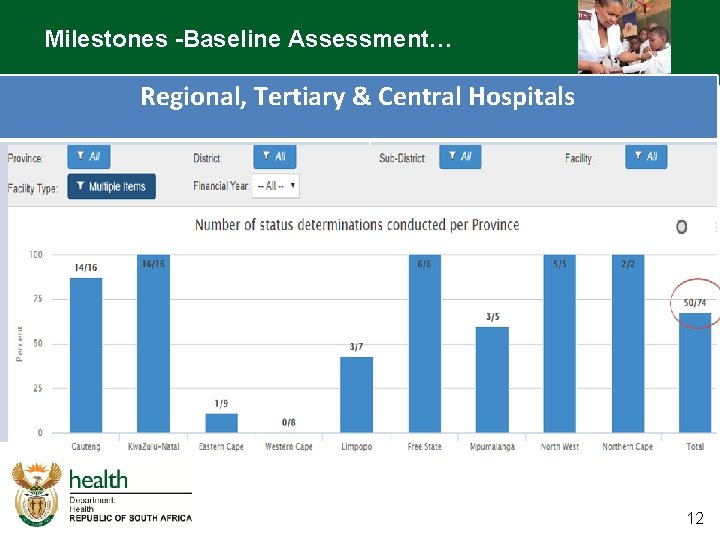Open the Province filter dropdown

click(89, 157)
